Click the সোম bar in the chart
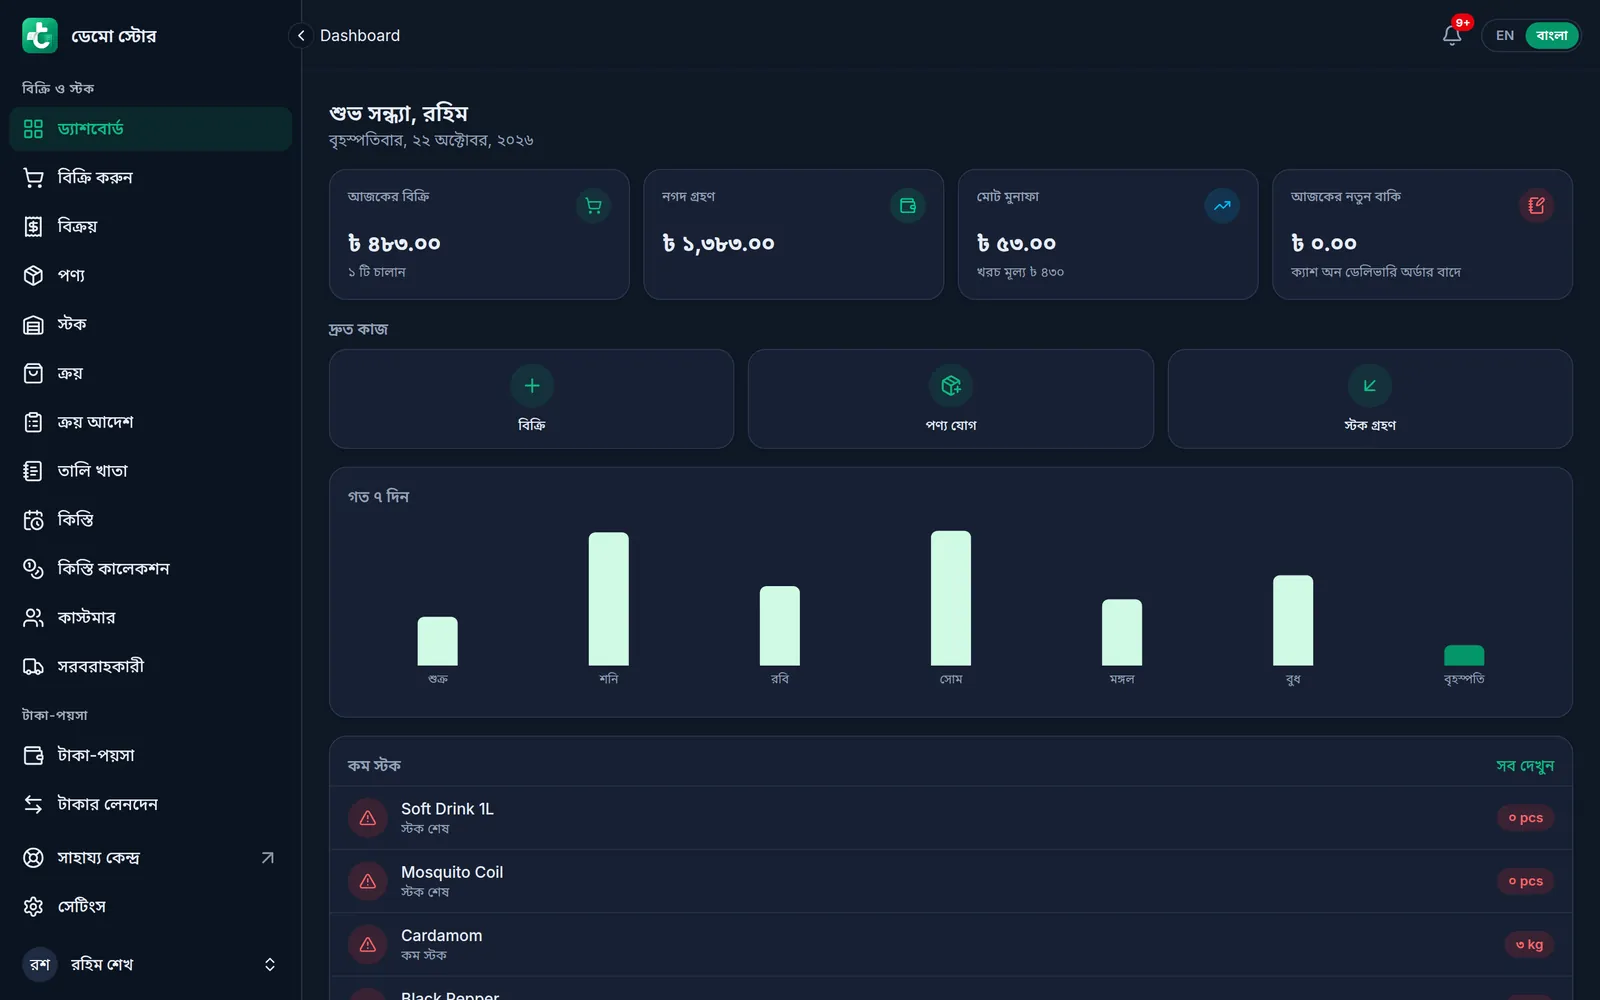The image size is (1600, 1000). (951, 598)
